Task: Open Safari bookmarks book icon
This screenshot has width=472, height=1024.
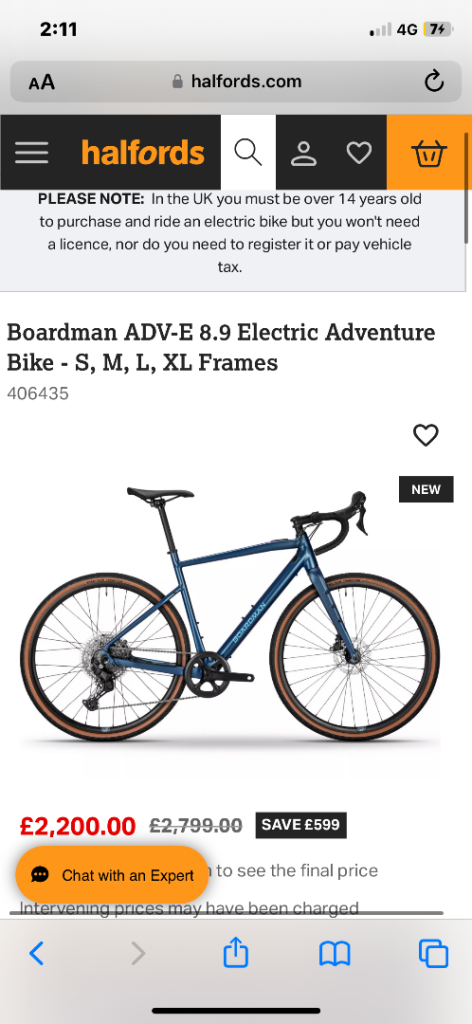Action: pos(335,954)
